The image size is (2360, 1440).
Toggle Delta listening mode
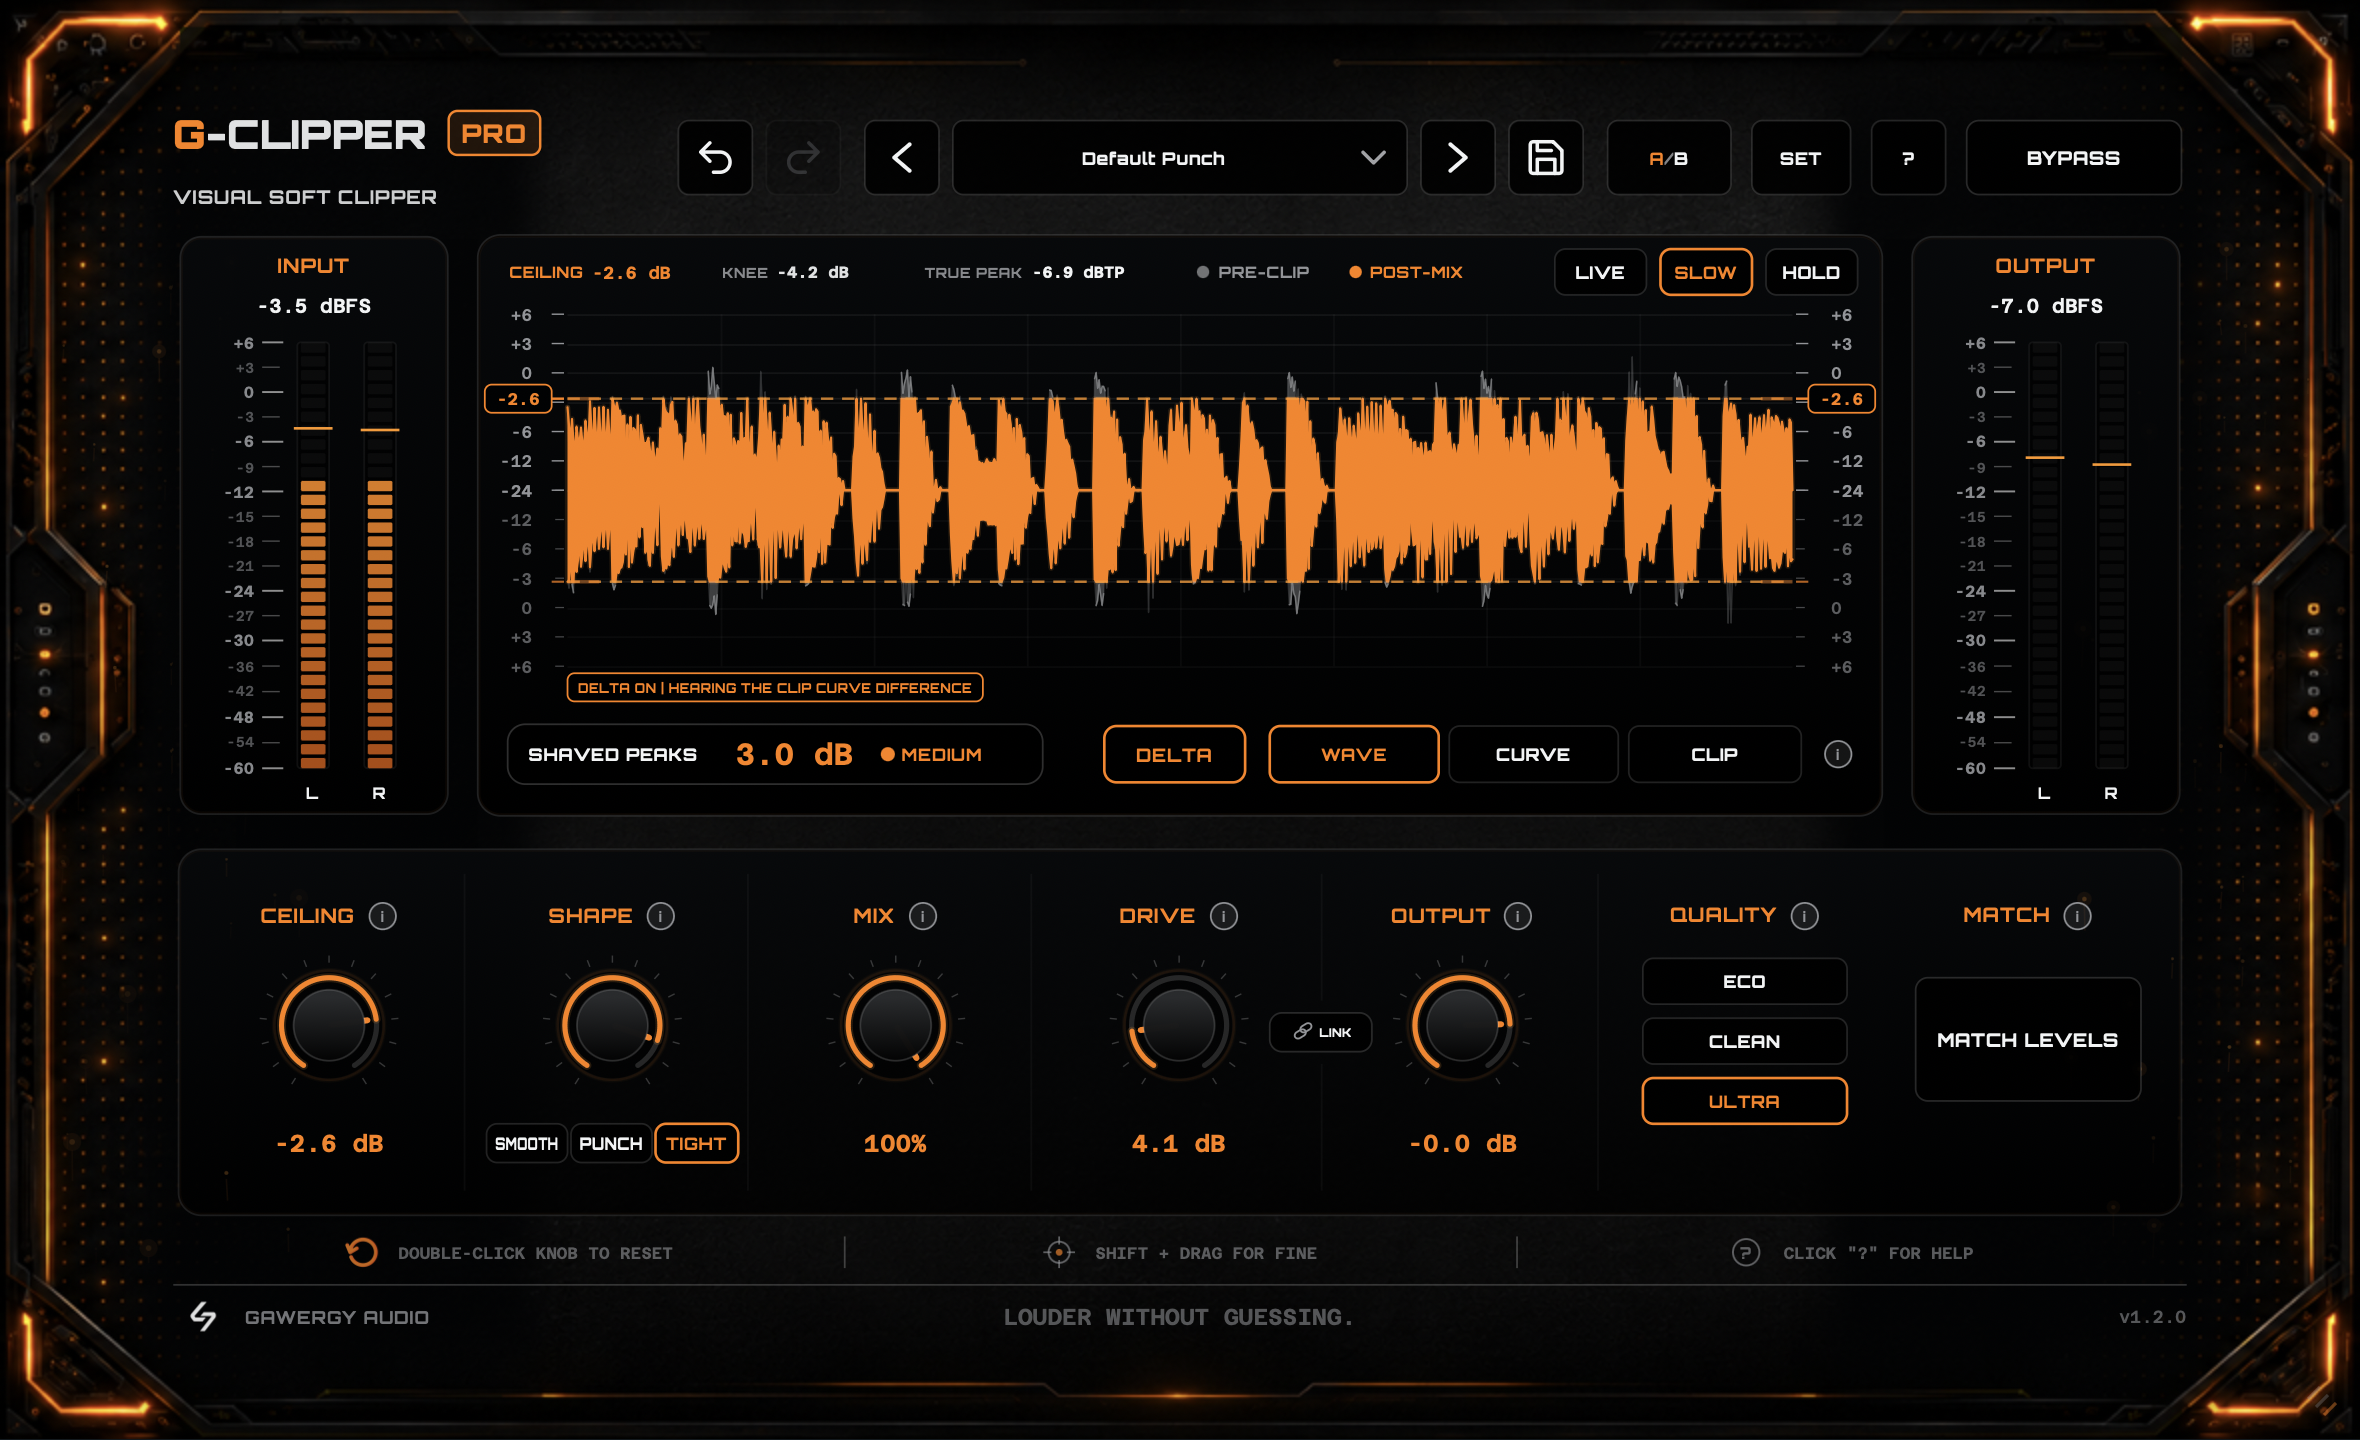pos(1174,755)
